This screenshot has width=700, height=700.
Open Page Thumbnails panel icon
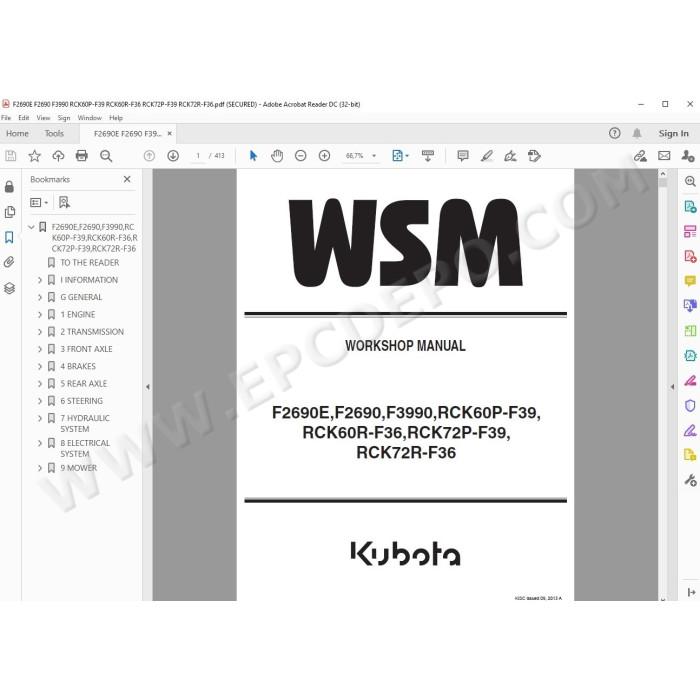point(9,212)
